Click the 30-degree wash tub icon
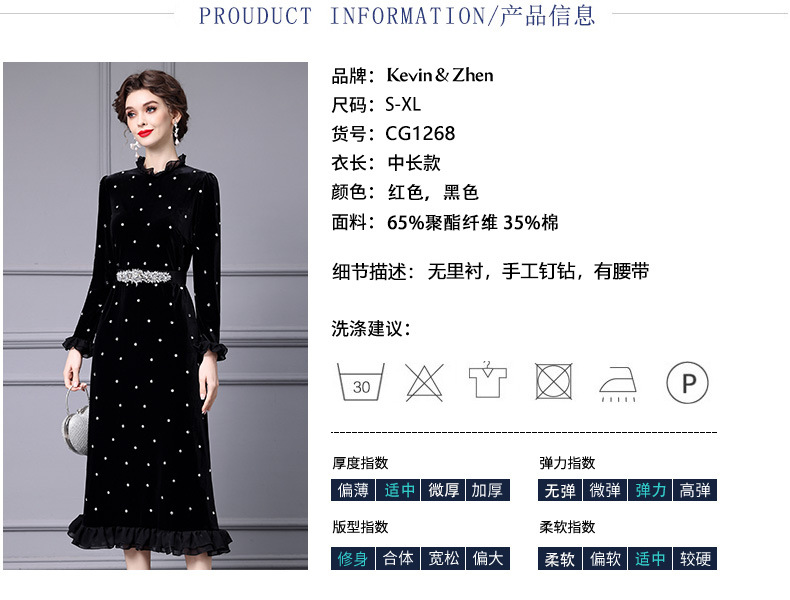 361,382
